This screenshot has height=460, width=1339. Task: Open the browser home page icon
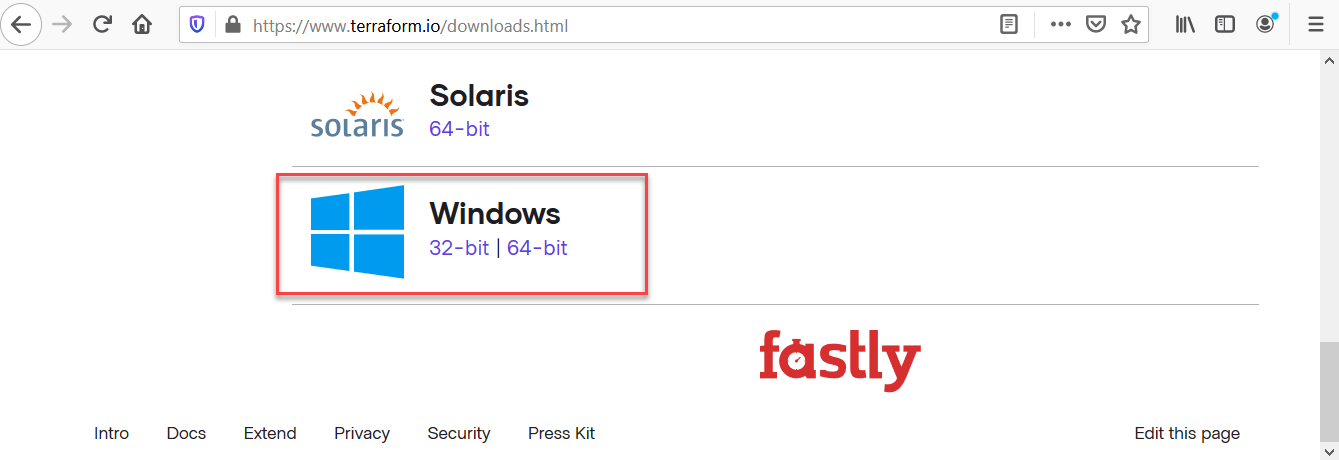click(x=142, y=25)
